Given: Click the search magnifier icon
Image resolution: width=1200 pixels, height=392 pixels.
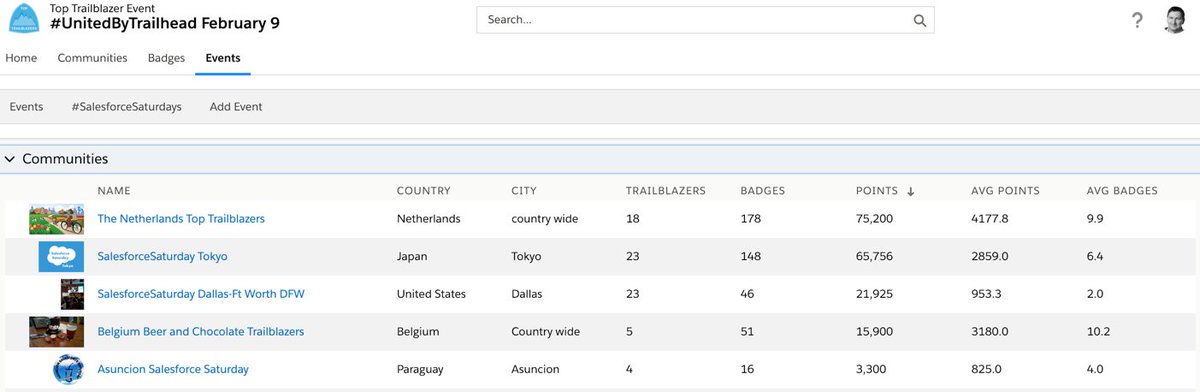Looking at the screenshot, I should (x=919, y=20).
